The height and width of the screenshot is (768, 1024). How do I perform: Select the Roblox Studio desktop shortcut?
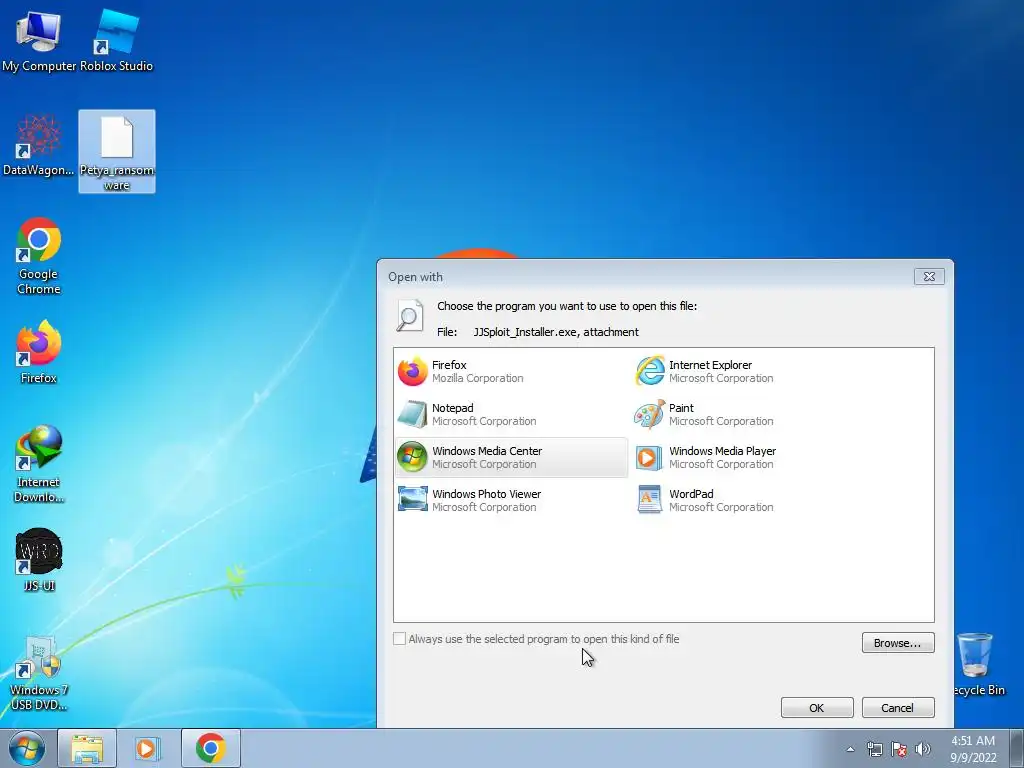click(x=116, y=40)
